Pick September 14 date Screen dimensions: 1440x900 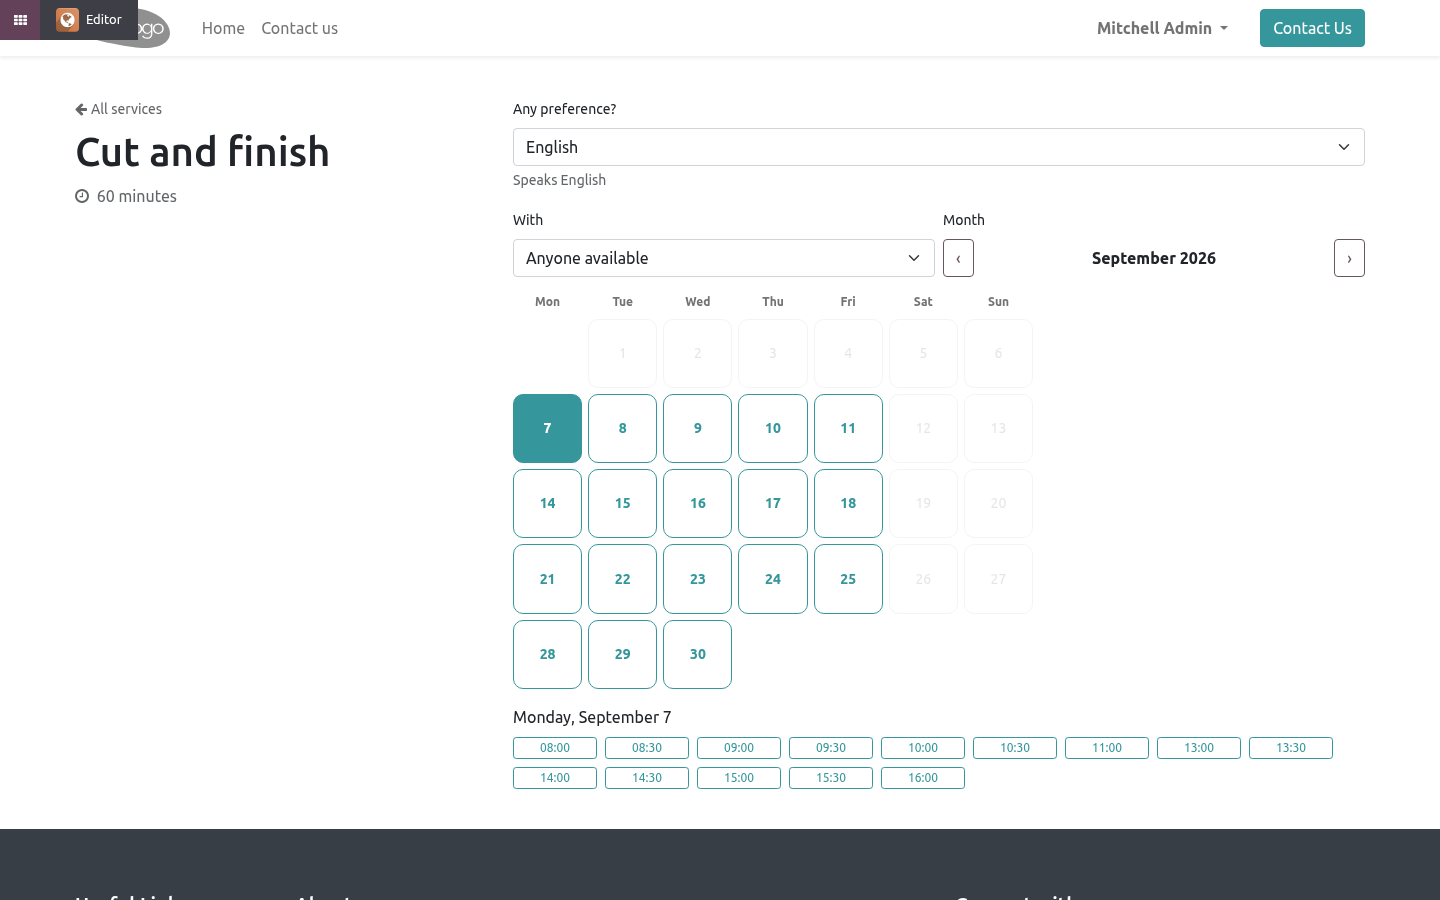pyautogui.click(x=547, y=503)
